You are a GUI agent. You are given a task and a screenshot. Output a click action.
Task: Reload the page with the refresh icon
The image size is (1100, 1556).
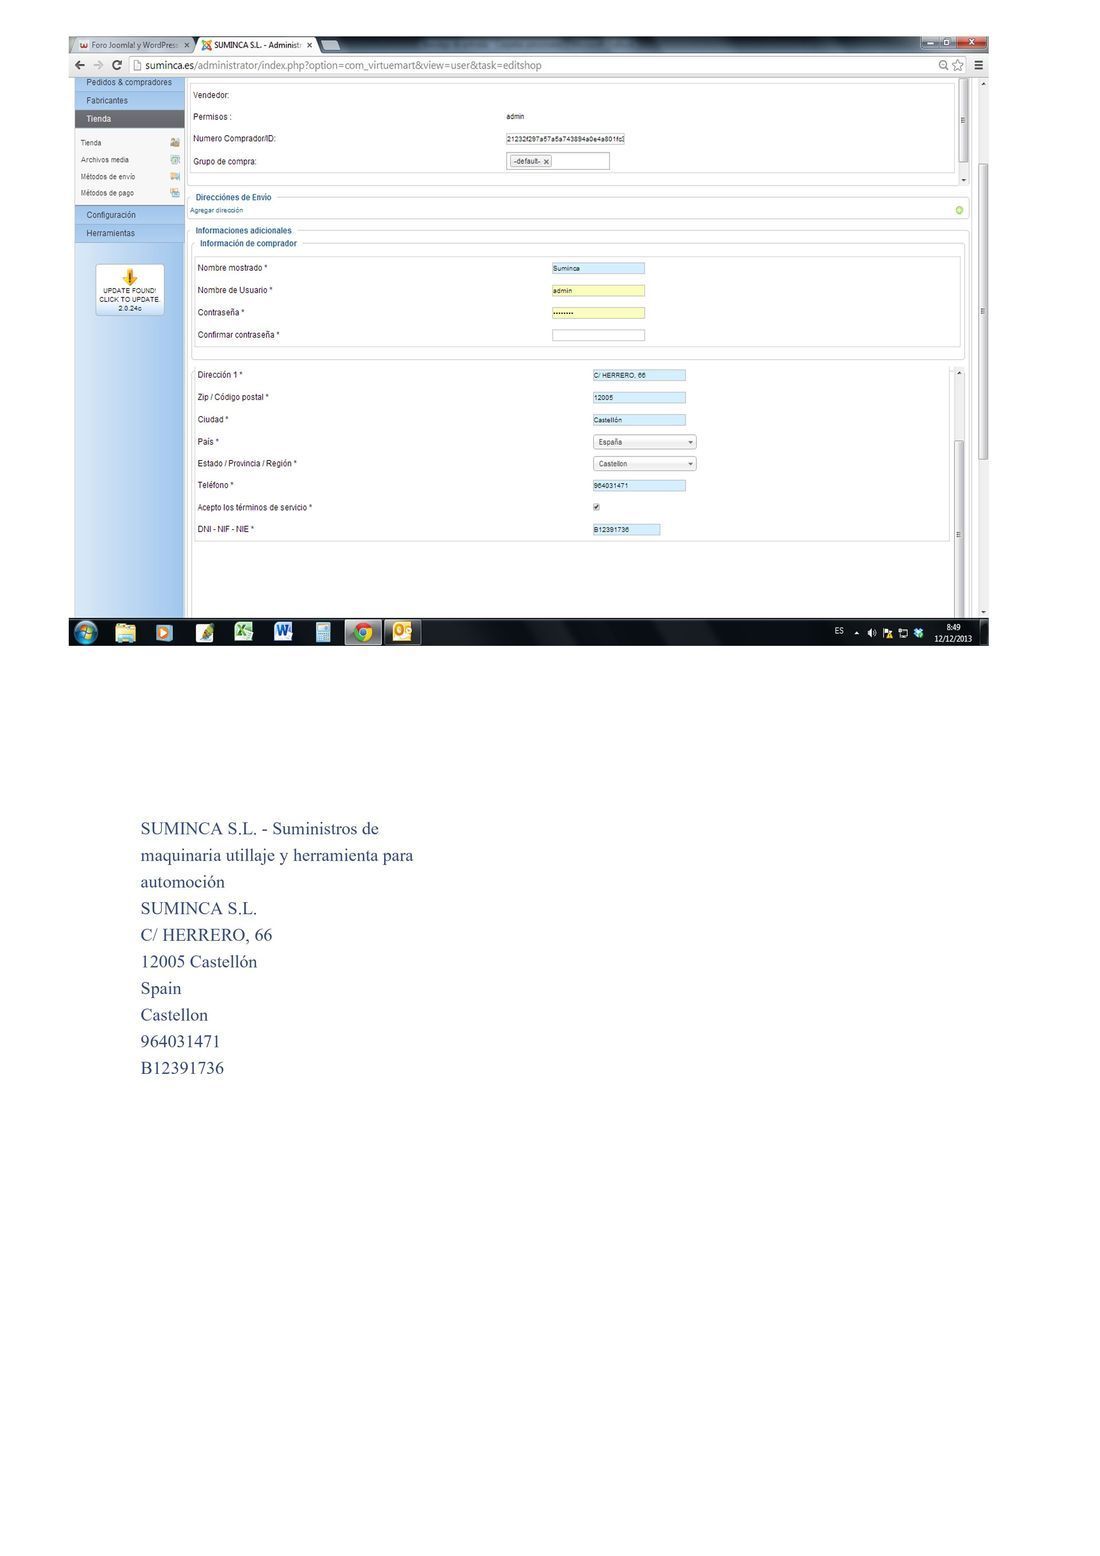click(117, 65)
